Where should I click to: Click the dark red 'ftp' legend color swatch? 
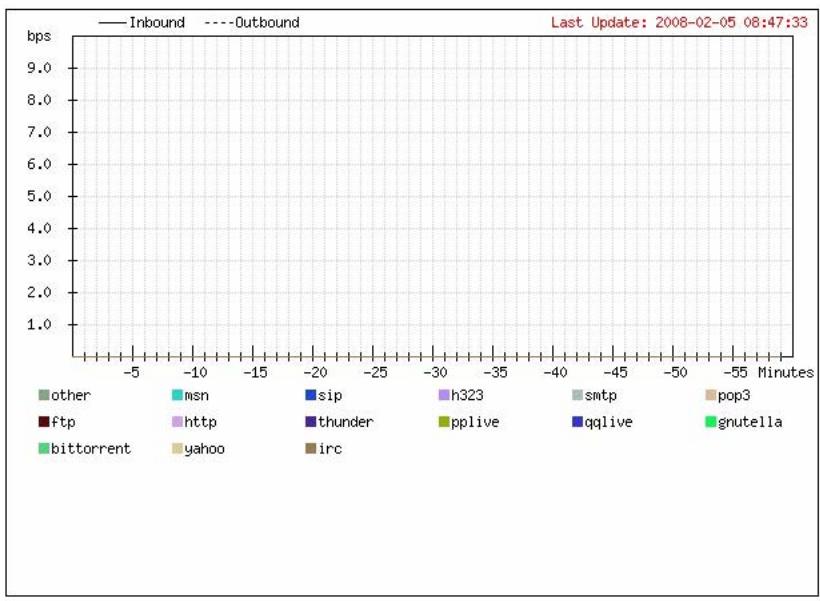click(x=44, y=422)
